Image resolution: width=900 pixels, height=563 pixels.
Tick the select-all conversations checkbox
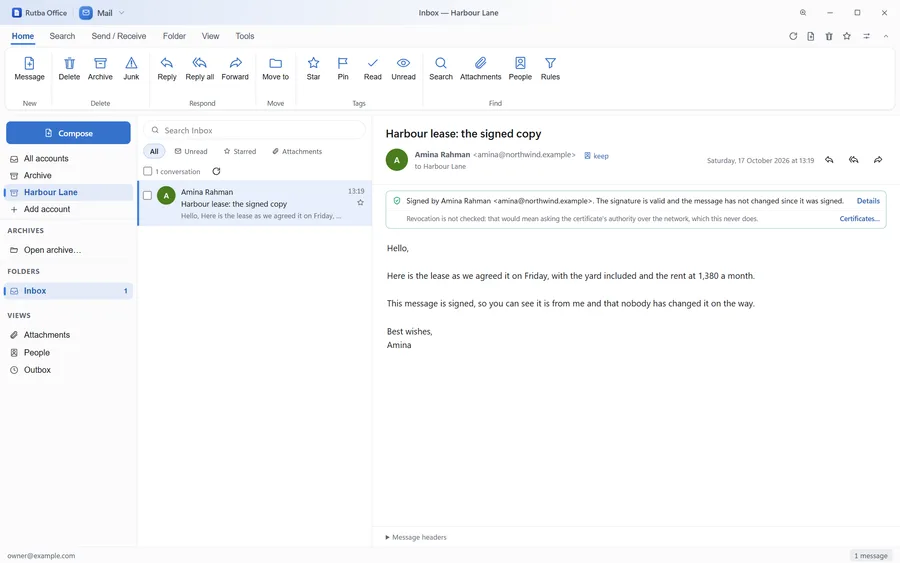tap(148, 171)
